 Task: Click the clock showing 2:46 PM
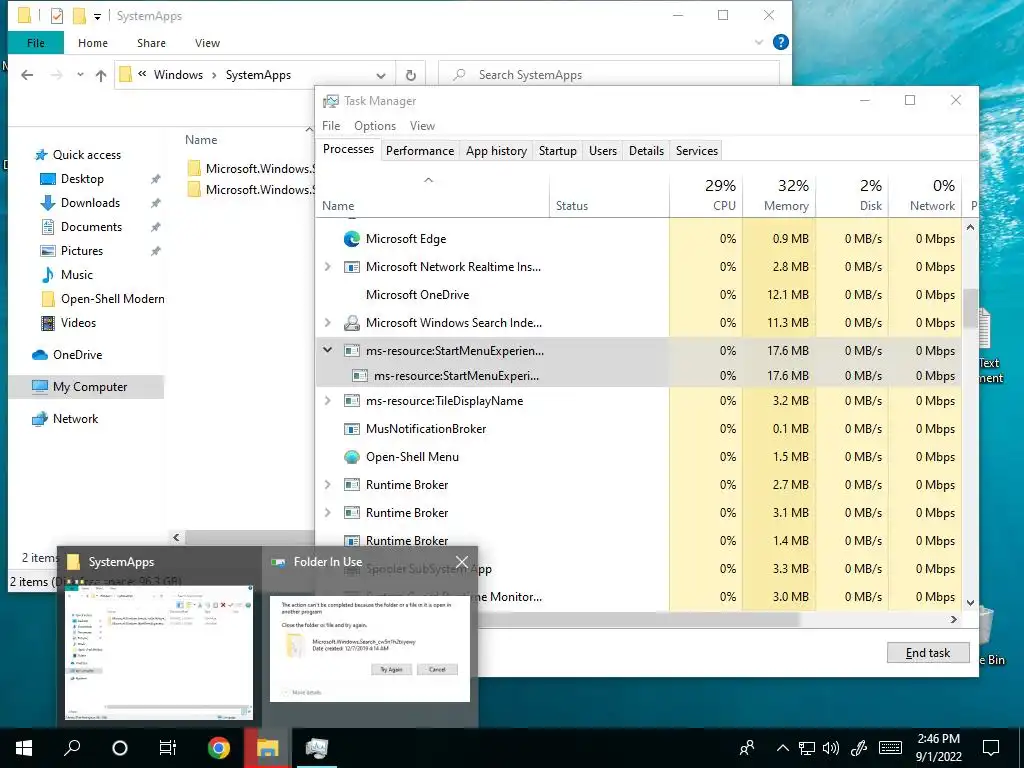pos(938,739)
